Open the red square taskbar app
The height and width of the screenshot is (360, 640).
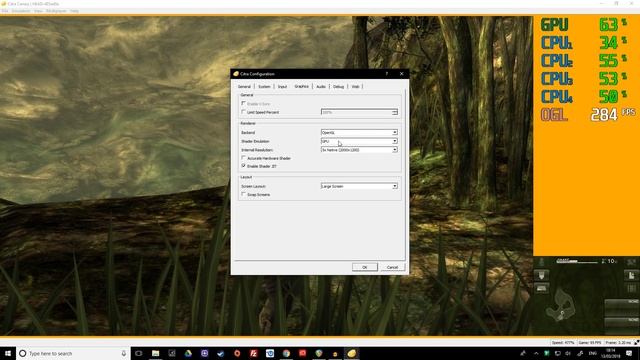[x=302, y=353]
